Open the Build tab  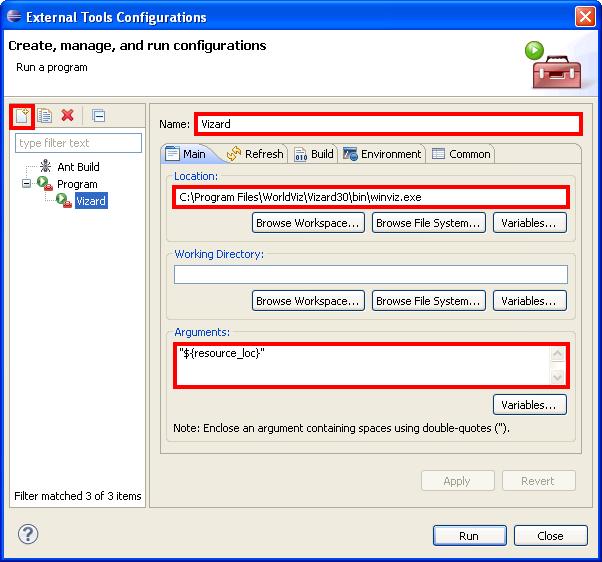coord(314,154)
